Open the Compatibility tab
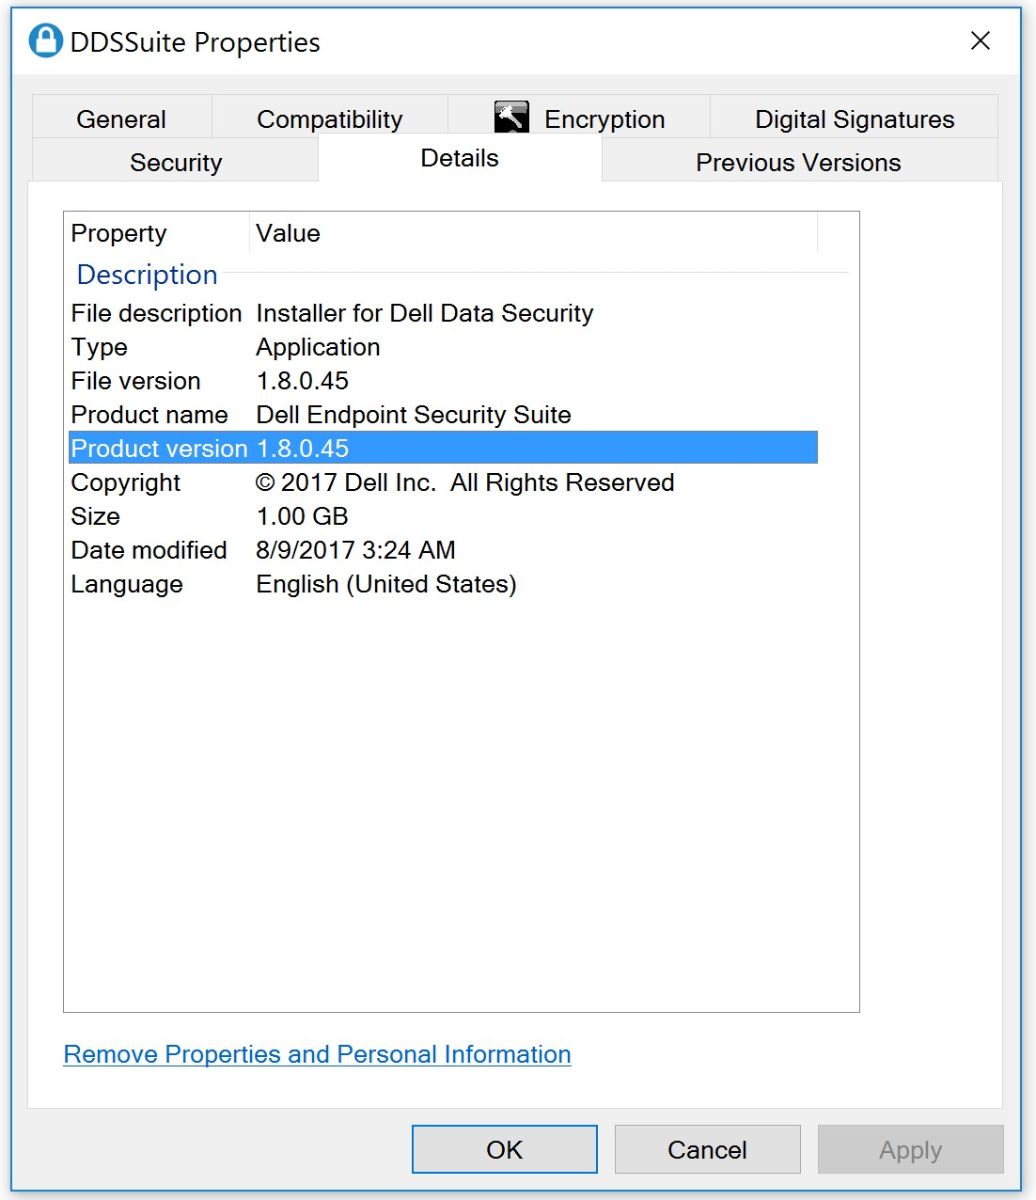This screenshot has width=1036, height=1200. [x=330, y=118]
